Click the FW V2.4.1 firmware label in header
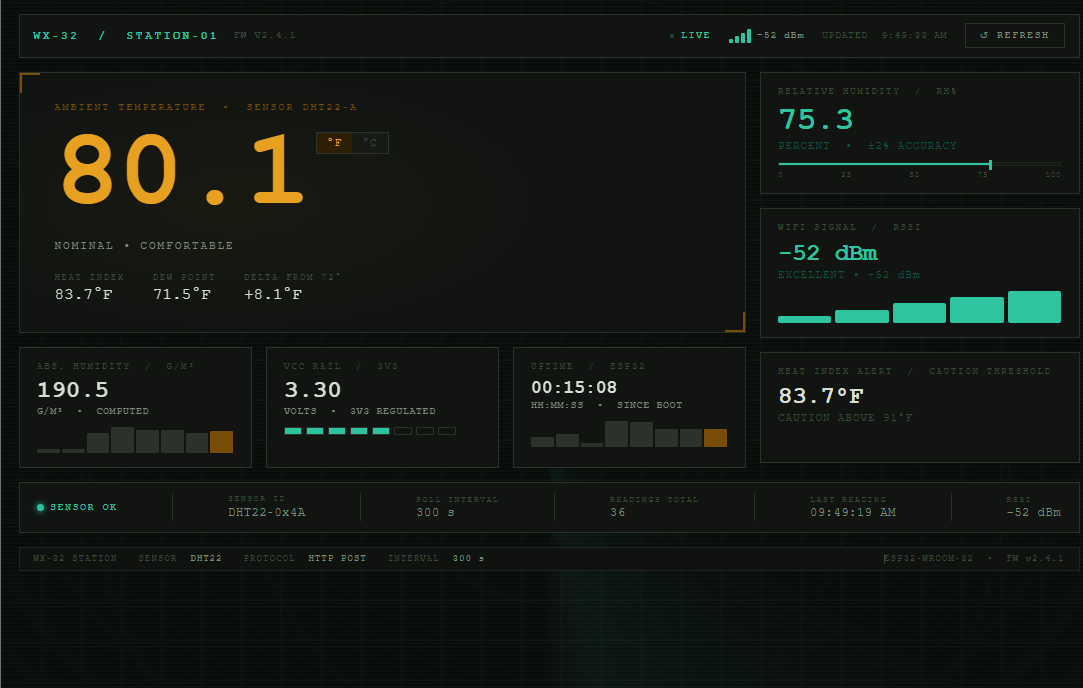Screen dimensions: 1083x688 265,35
